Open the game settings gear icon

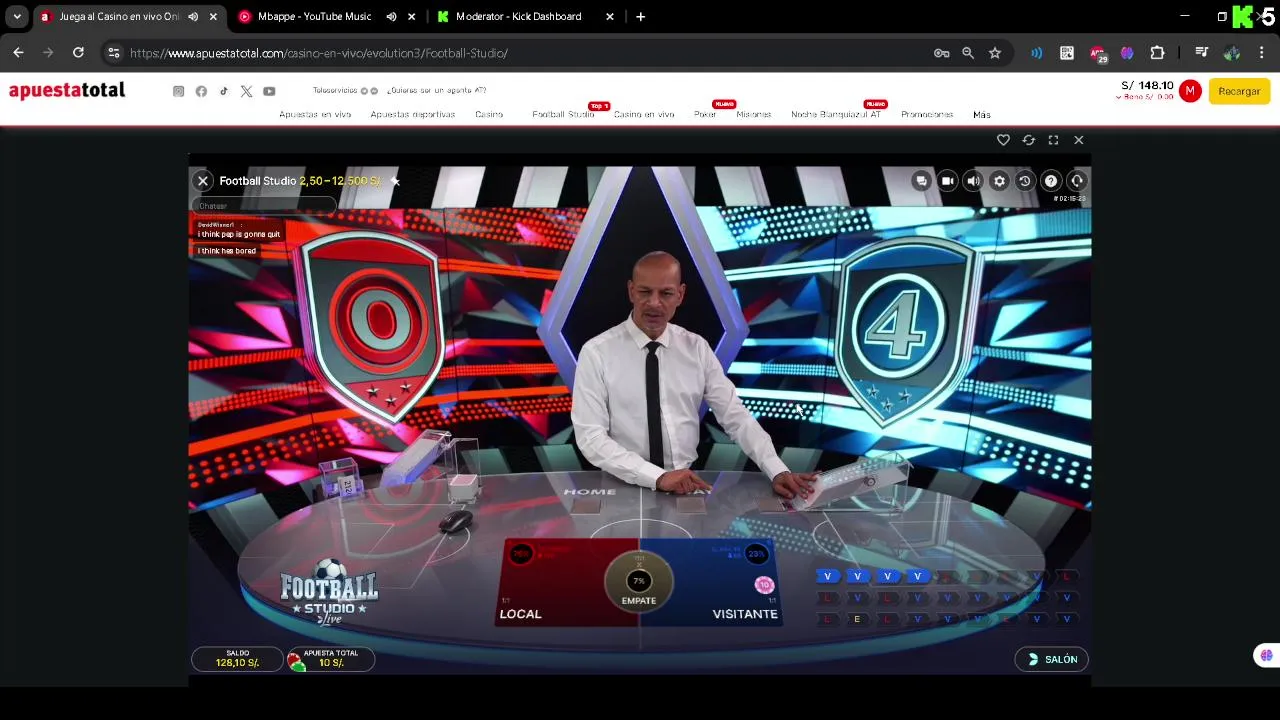pyautogui.click(x=999, y=181)
